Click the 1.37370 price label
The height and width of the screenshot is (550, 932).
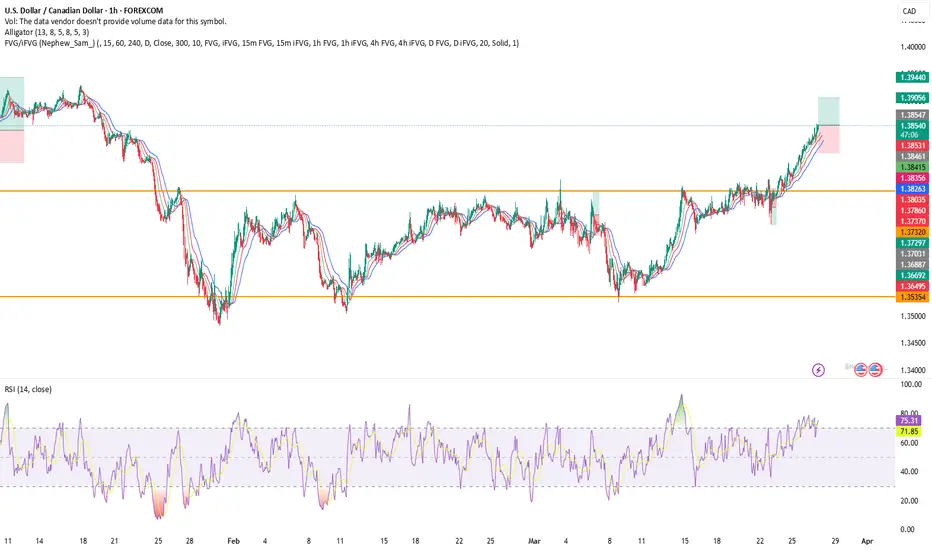click(x=912, y=221)
